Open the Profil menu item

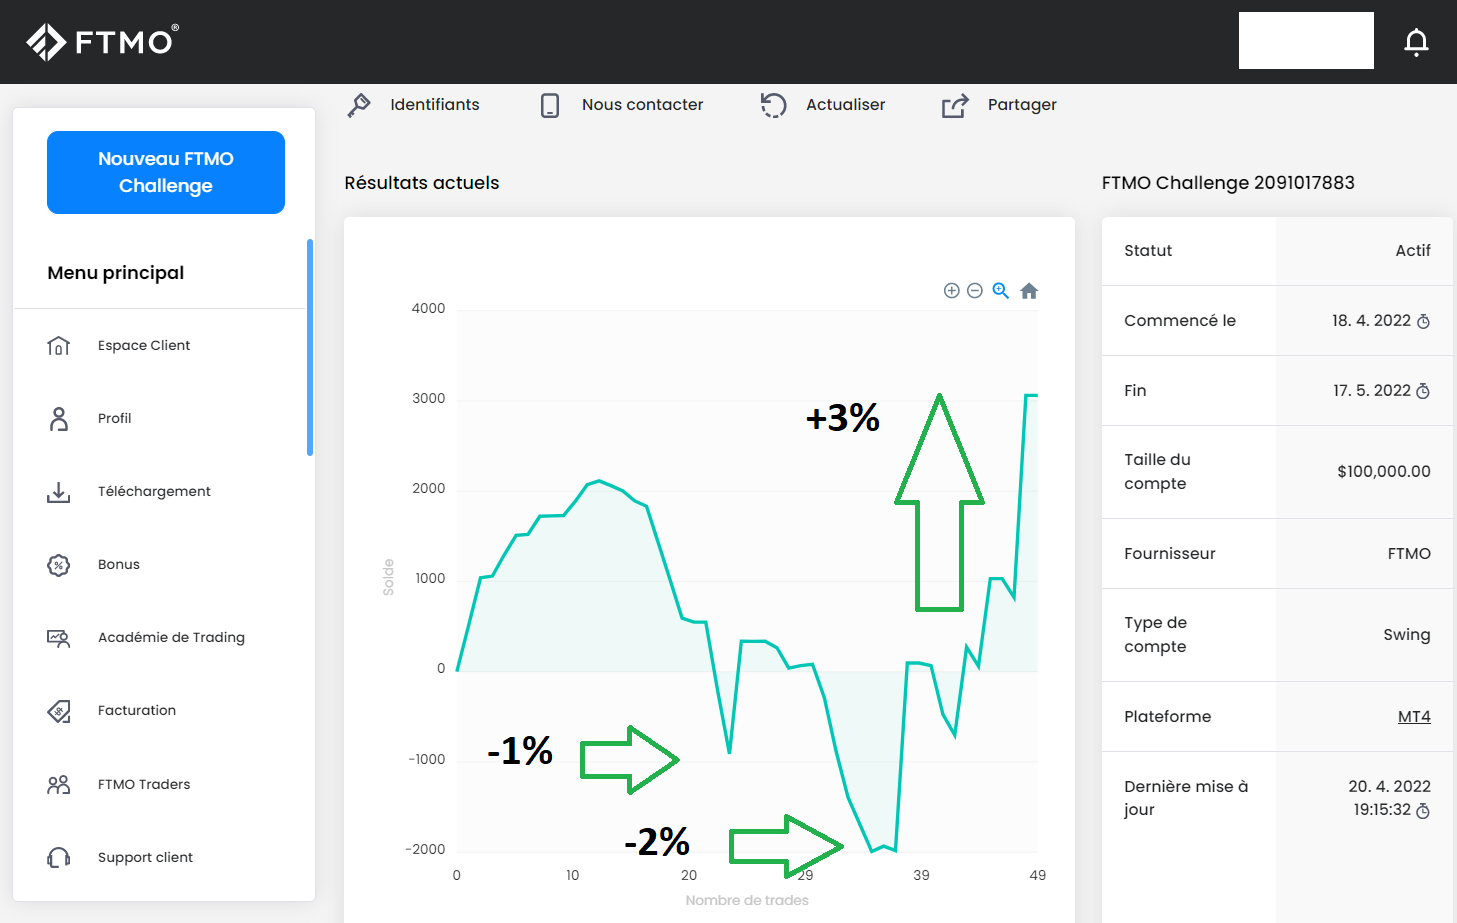click(114, 419)
